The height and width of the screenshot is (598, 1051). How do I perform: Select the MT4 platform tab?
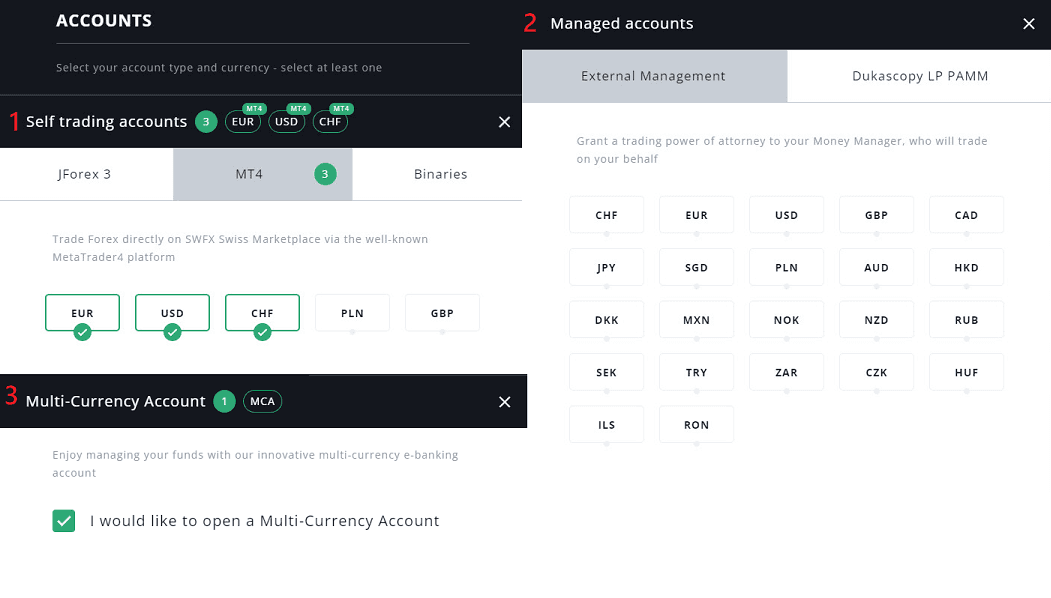pyautogui.click(x=263, y=174)
